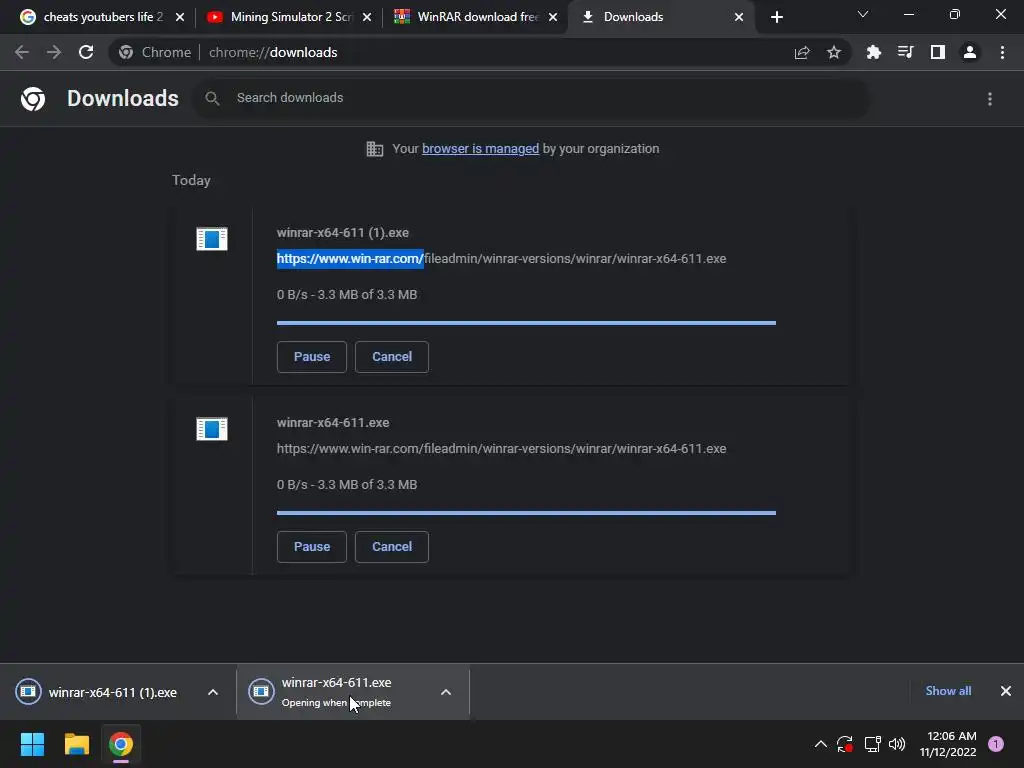Pause the winrar-x64-611 (1).exe download
This screenshot has height=768, width=1024.
pyautogui.click(x=312, y=357)
